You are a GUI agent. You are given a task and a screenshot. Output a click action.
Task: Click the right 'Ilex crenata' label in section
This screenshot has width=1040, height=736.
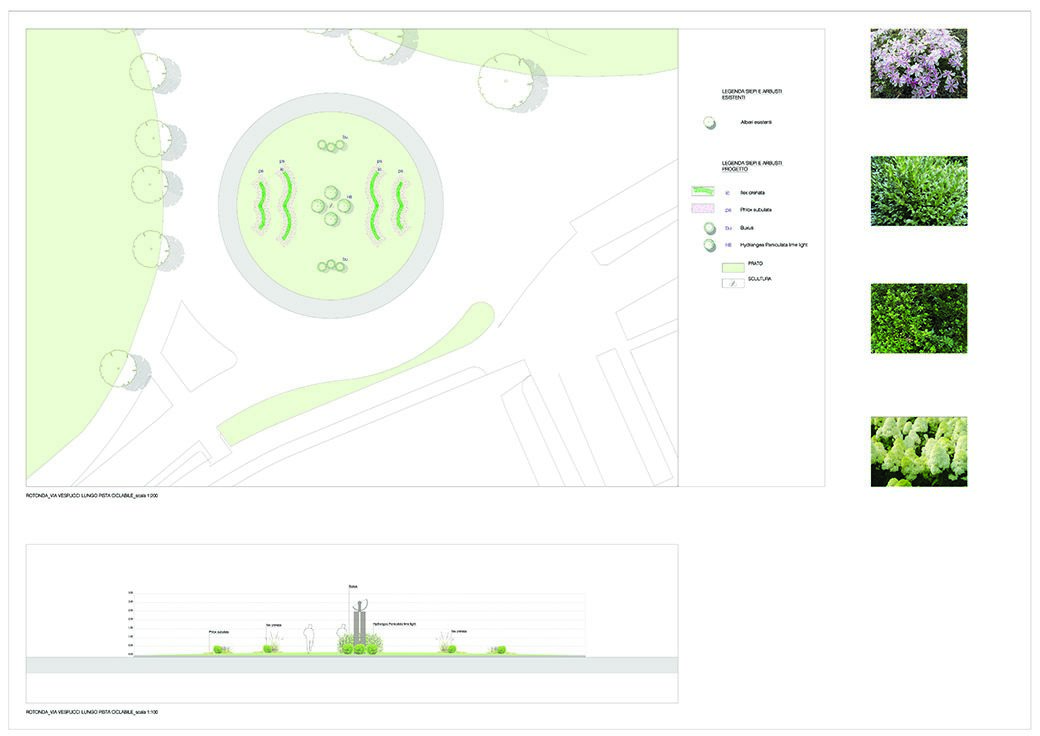459,631
